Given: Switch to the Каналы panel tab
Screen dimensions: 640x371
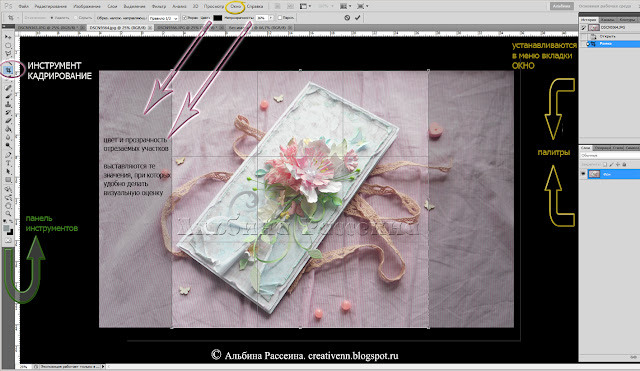Looking at the screenshot, I should [608, 20].
